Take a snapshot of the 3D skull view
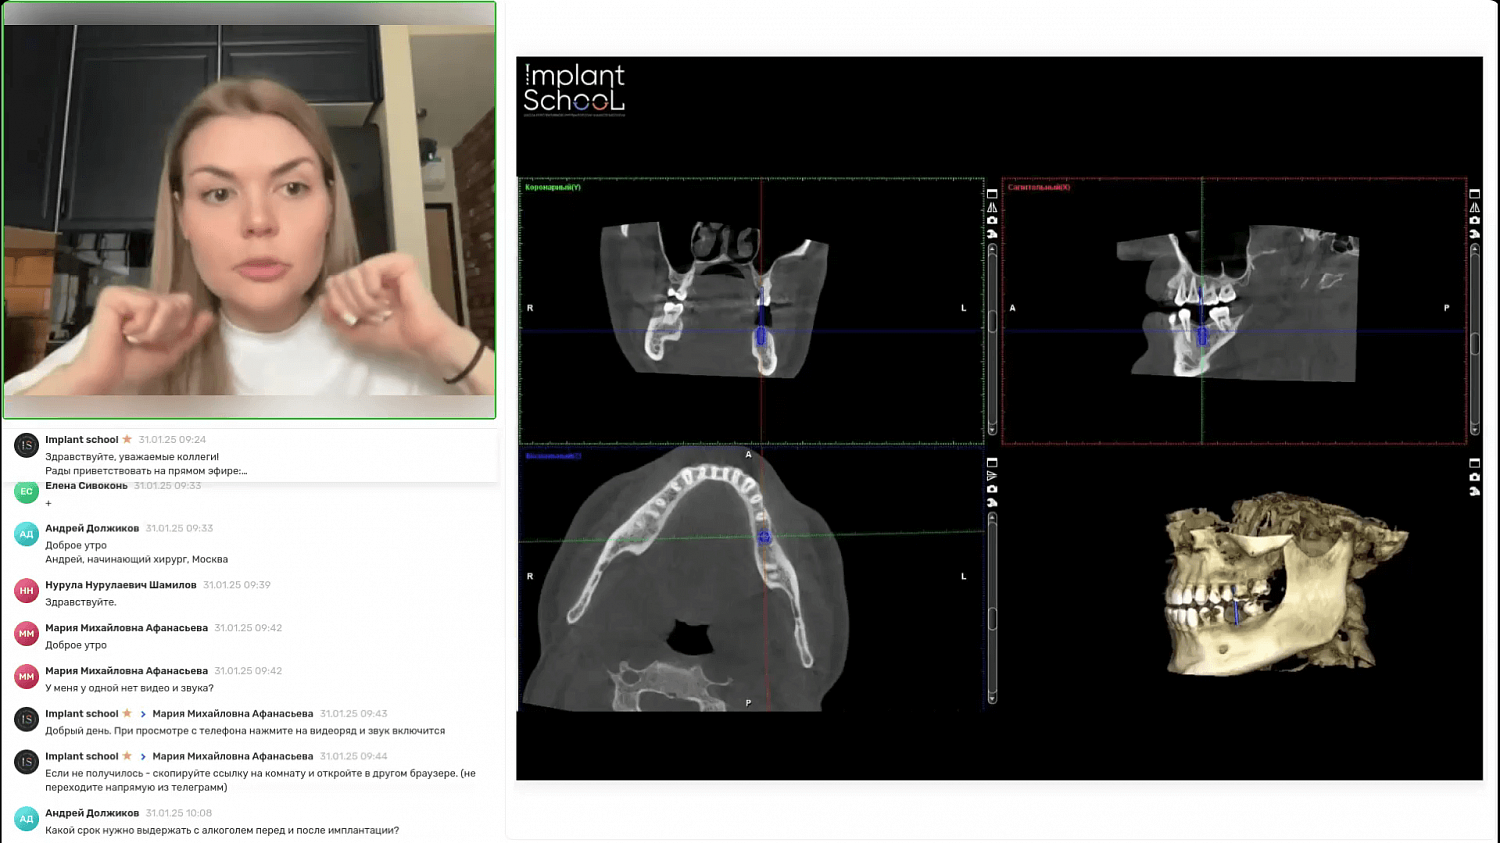 1474,477
